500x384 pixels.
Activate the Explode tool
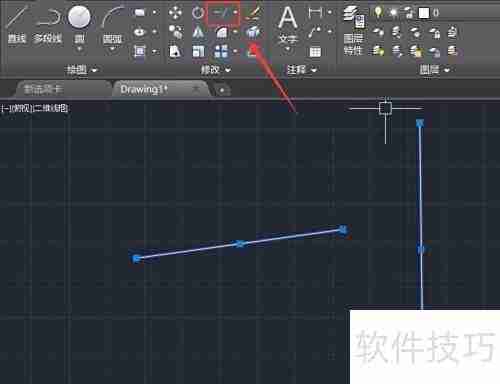click(253, 32)
